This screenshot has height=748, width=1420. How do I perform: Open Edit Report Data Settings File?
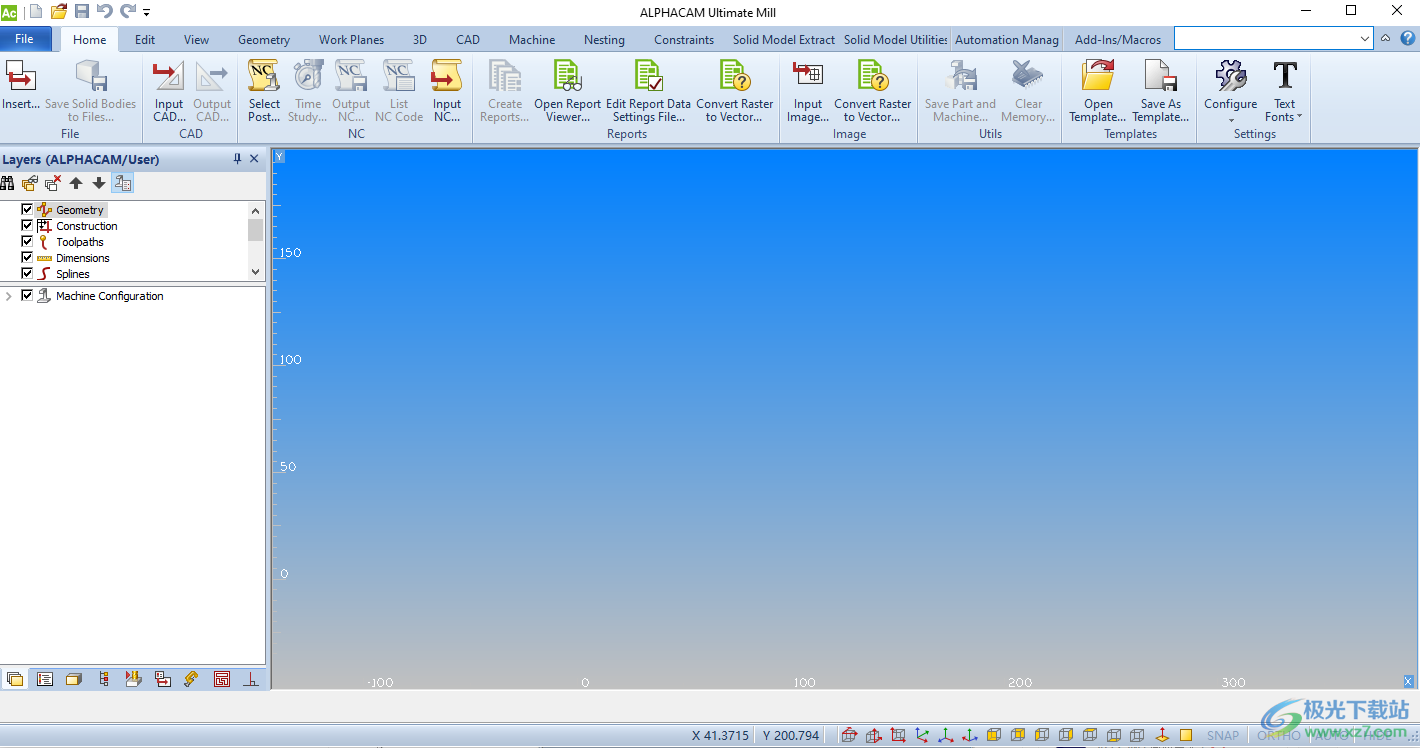[649, 91]
